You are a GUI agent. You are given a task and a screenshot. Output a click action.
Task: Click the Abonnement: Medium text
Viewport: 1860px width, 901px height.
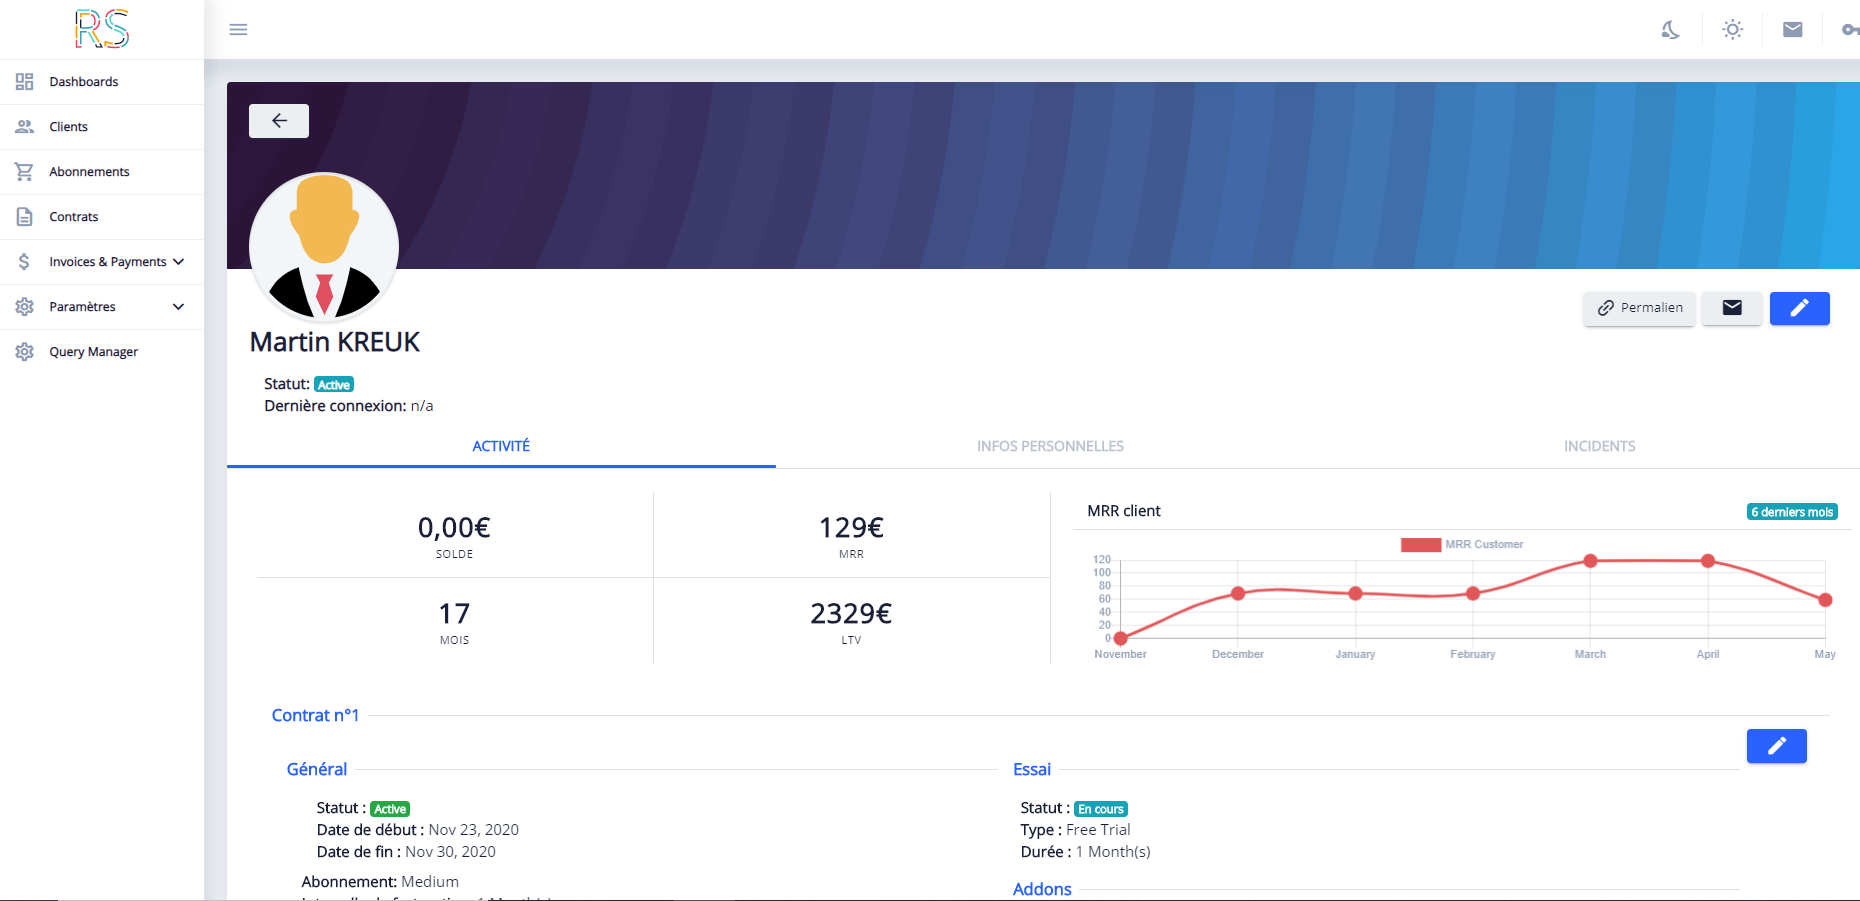coord(380,882)
